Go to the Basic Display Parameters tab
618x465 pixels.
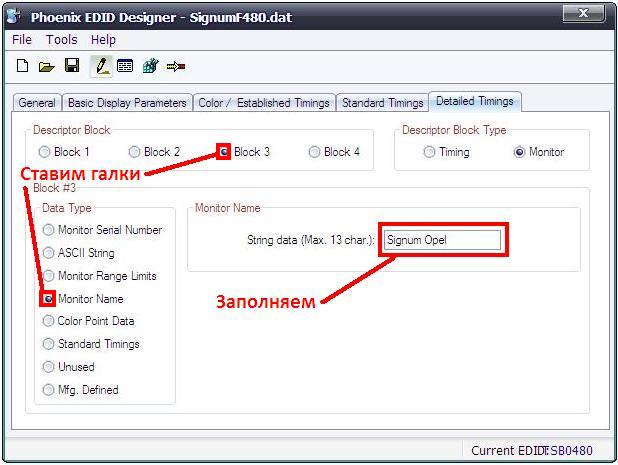pyautogui.click(x=127, y=102)
